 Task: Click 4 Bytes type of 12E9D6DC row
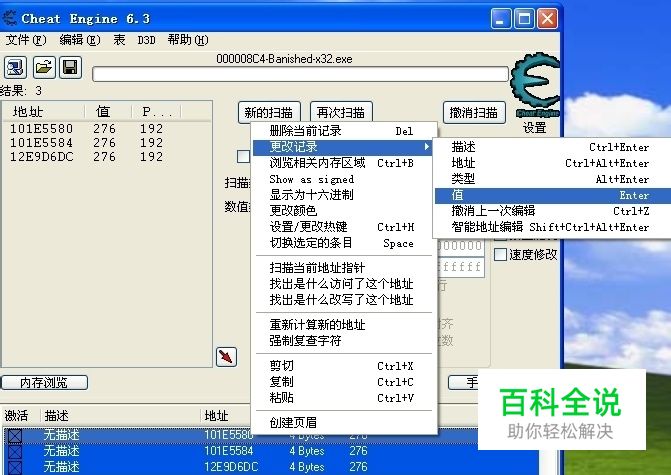(x=307, y=467)
